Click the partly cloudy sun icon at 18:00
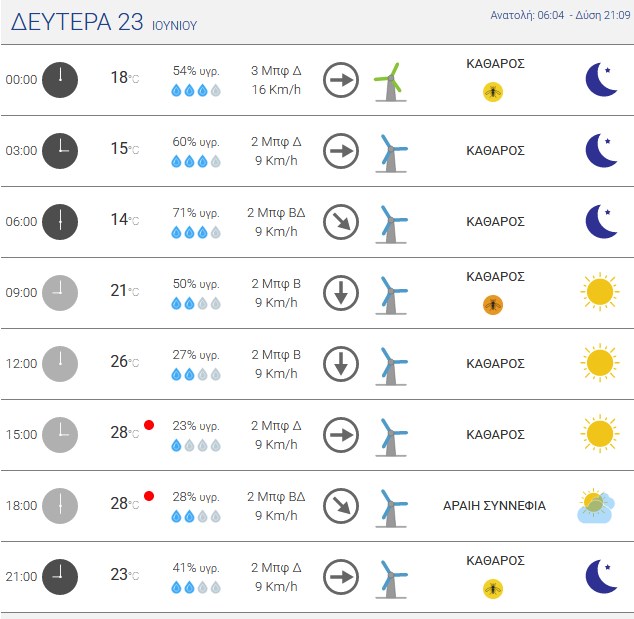This screenshot has height=619, width=634. point(596,506)
